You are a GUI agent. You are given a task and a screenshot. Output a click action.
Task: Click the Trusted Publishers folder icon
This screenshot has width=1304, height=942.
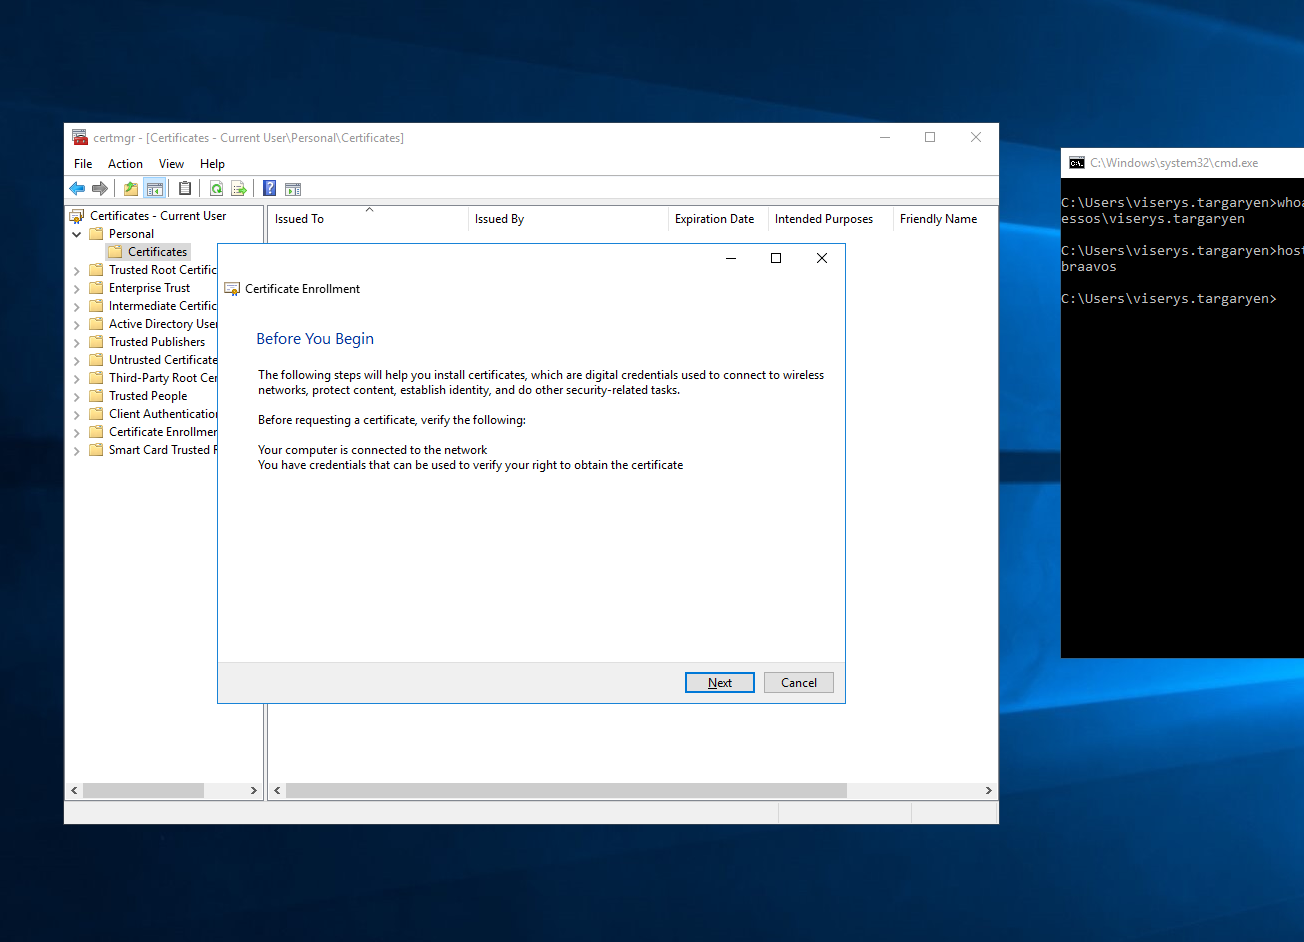pos(96,341)
